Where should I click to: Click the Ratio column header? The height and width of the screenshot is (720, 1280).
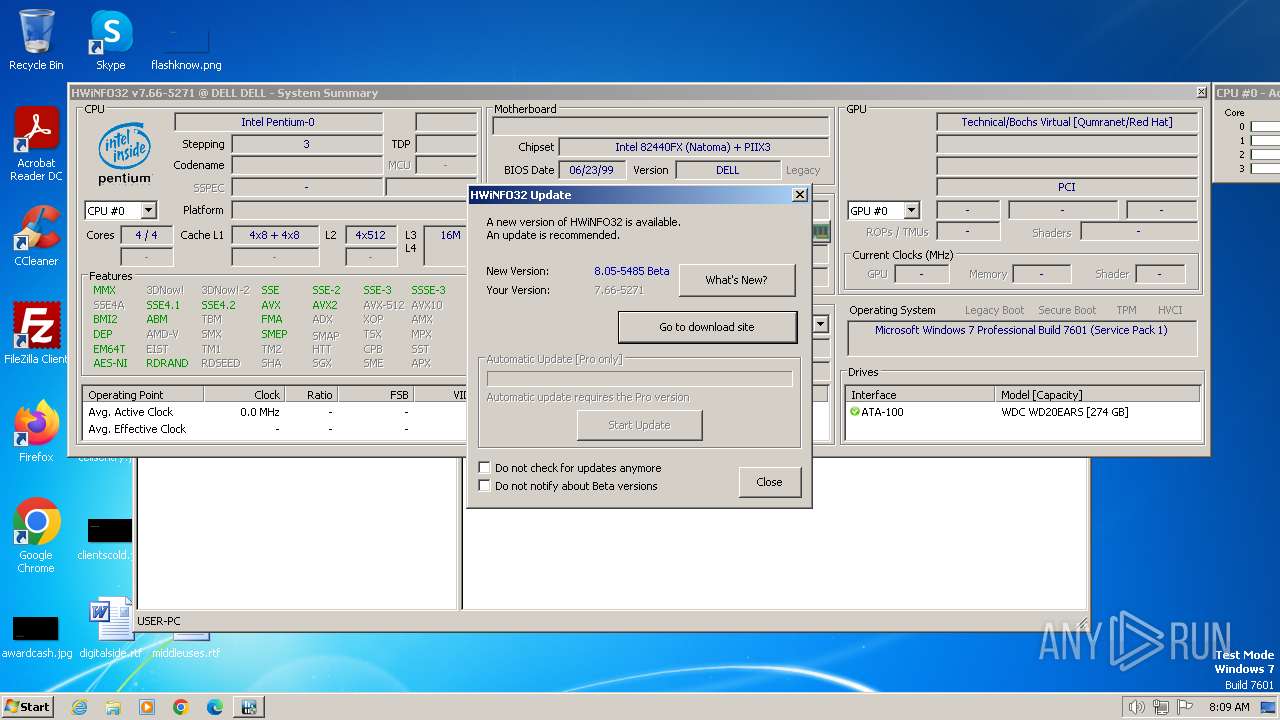(310, 395)
